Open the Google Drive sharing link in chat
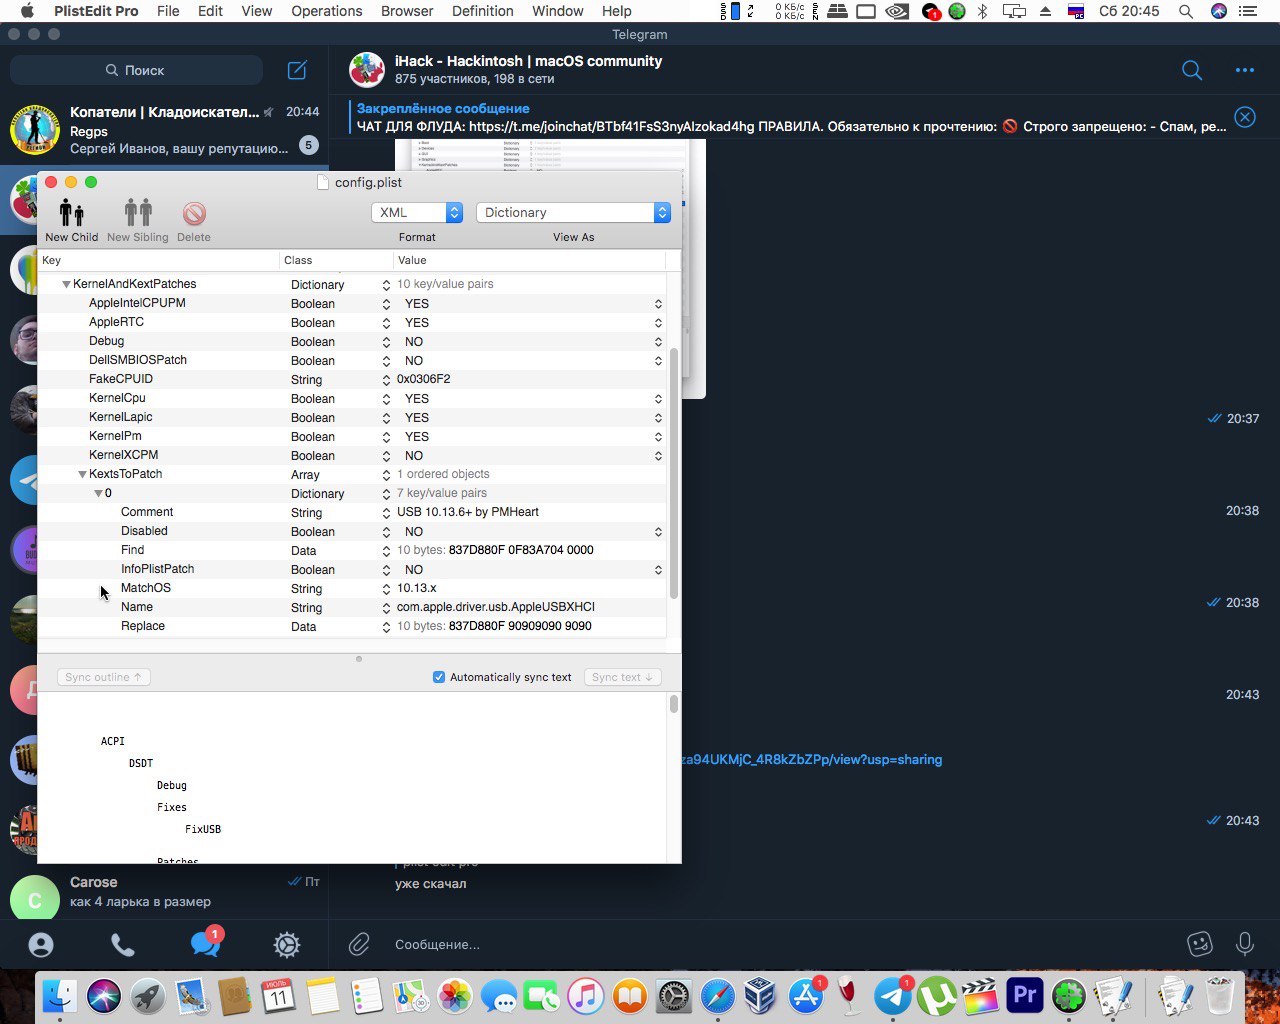The image size is (1280, 1024). (x=812, y=759)
